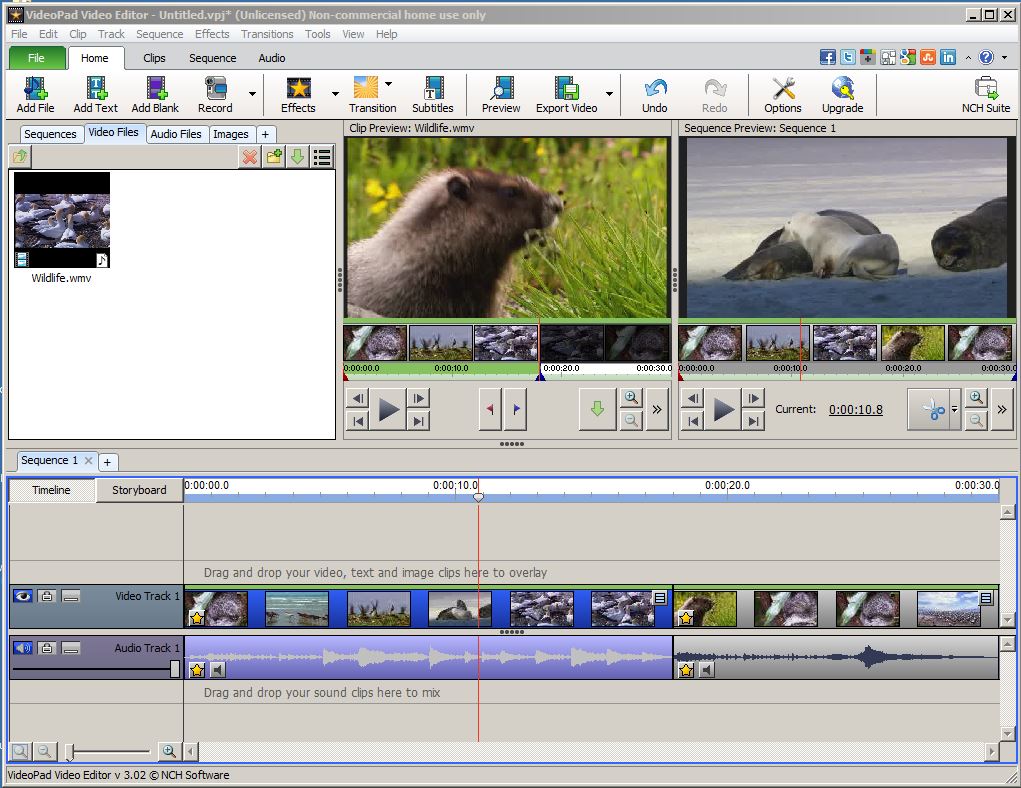Open the Subtitles tool
Image resolution: width=1021 pixels, height=788 pixels.
pyautogui.click(x=432, y=95)
